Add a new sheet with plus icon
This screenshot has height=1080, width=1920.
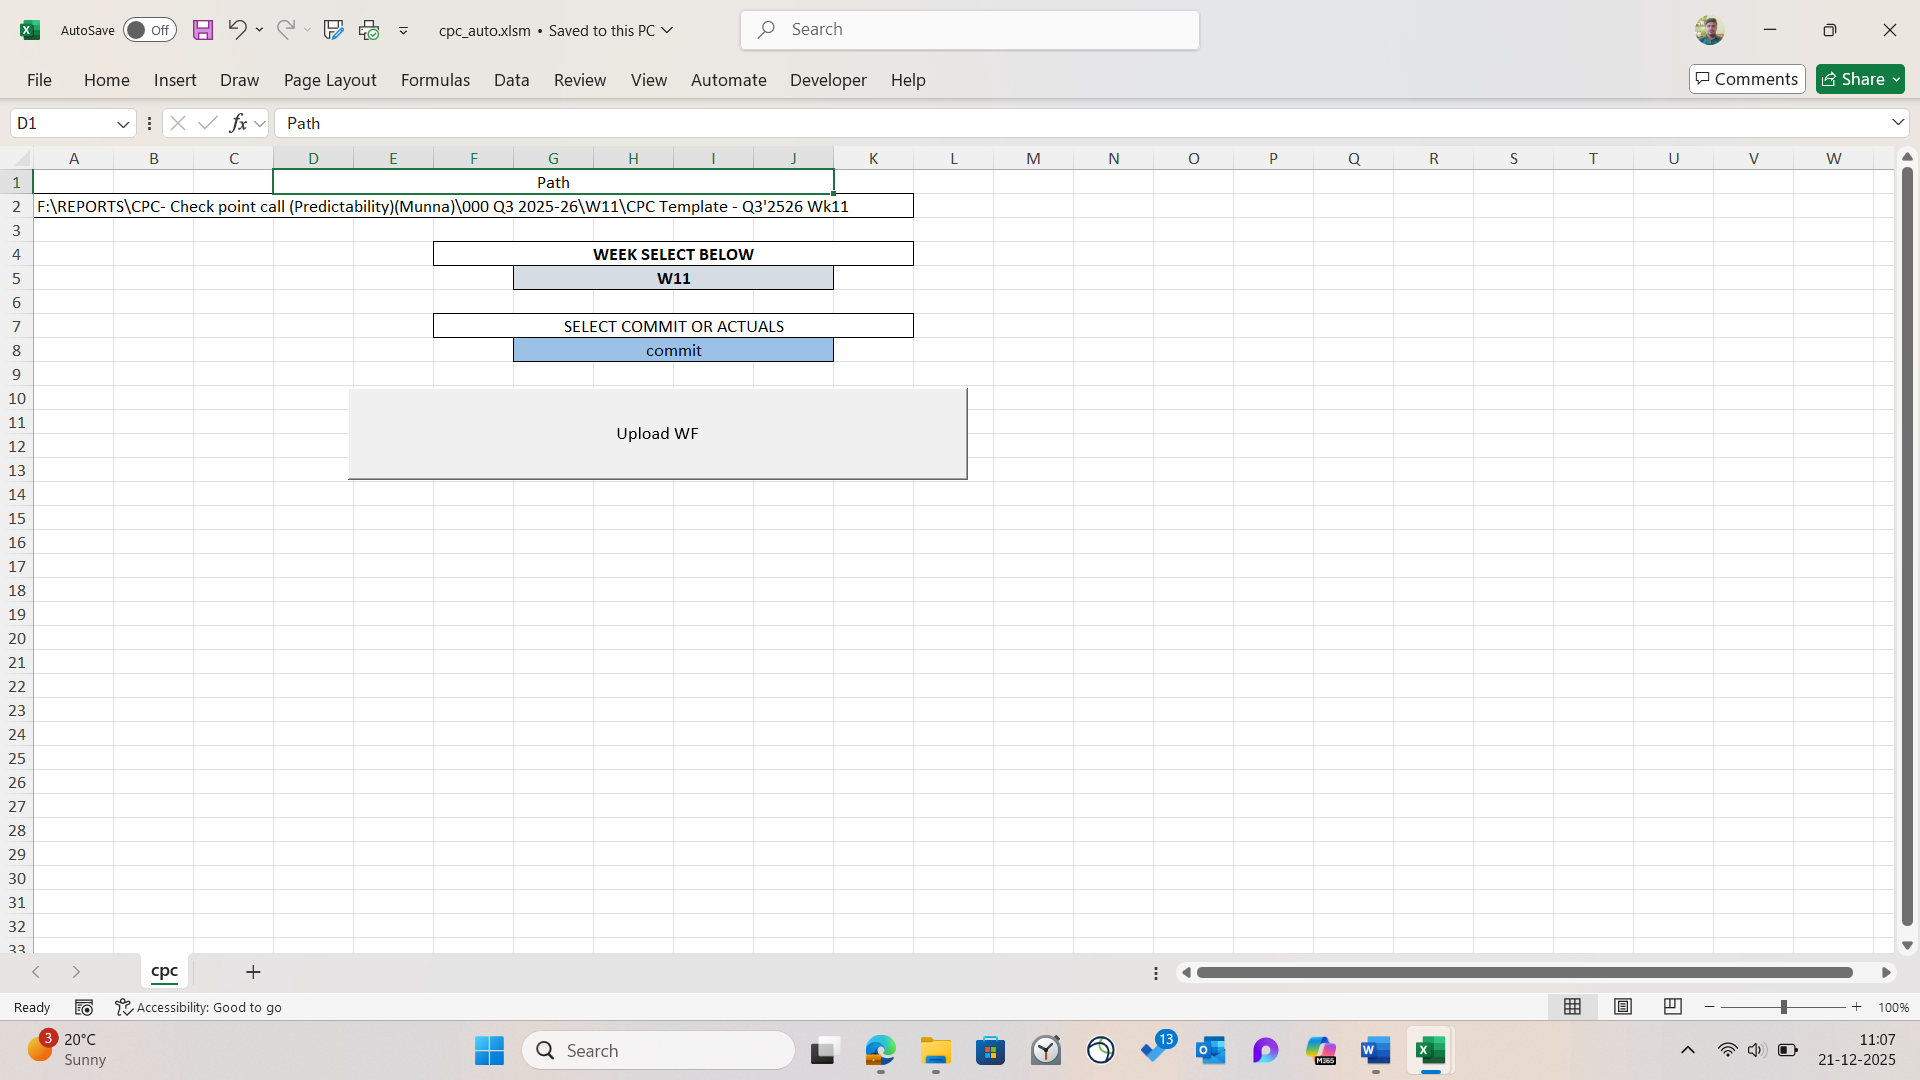[253, 972]
